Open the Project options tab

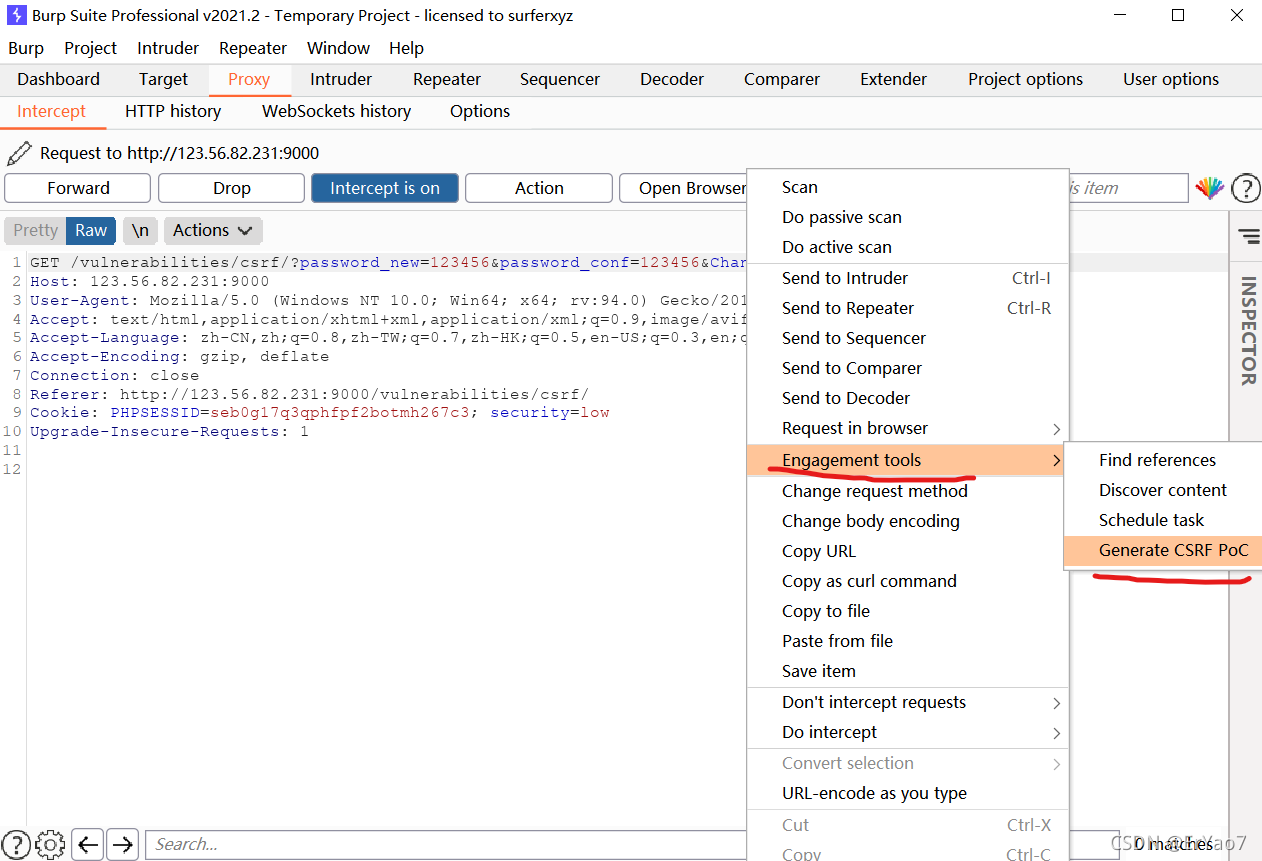coord(1025,79)
